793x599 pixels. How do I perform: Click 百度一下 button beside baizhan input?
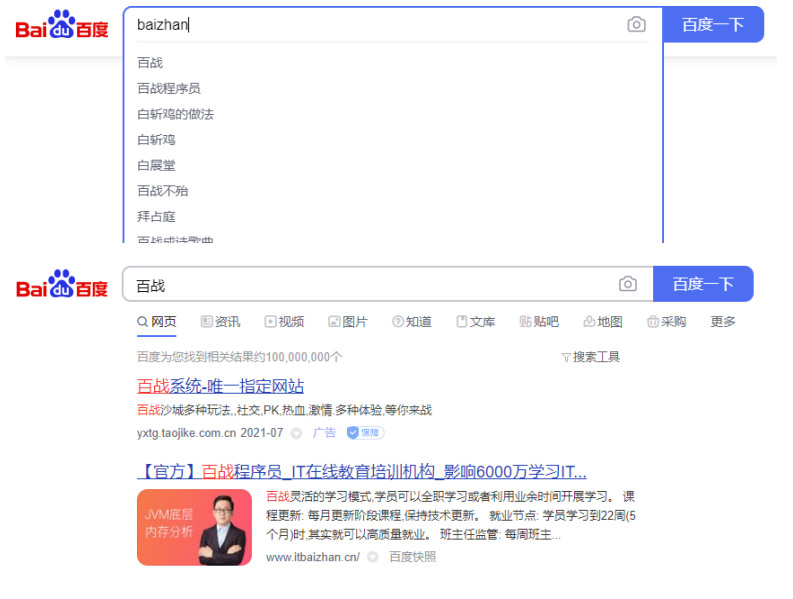(713, 24)
